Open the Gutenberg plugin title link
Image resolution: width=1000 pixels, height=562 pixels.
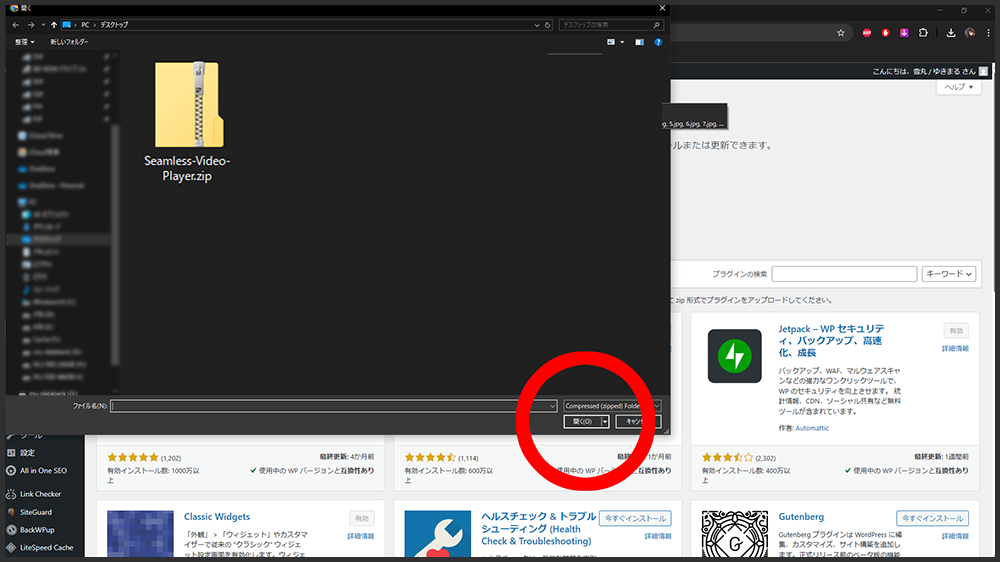pyautogui.click(x=801, y=517)
